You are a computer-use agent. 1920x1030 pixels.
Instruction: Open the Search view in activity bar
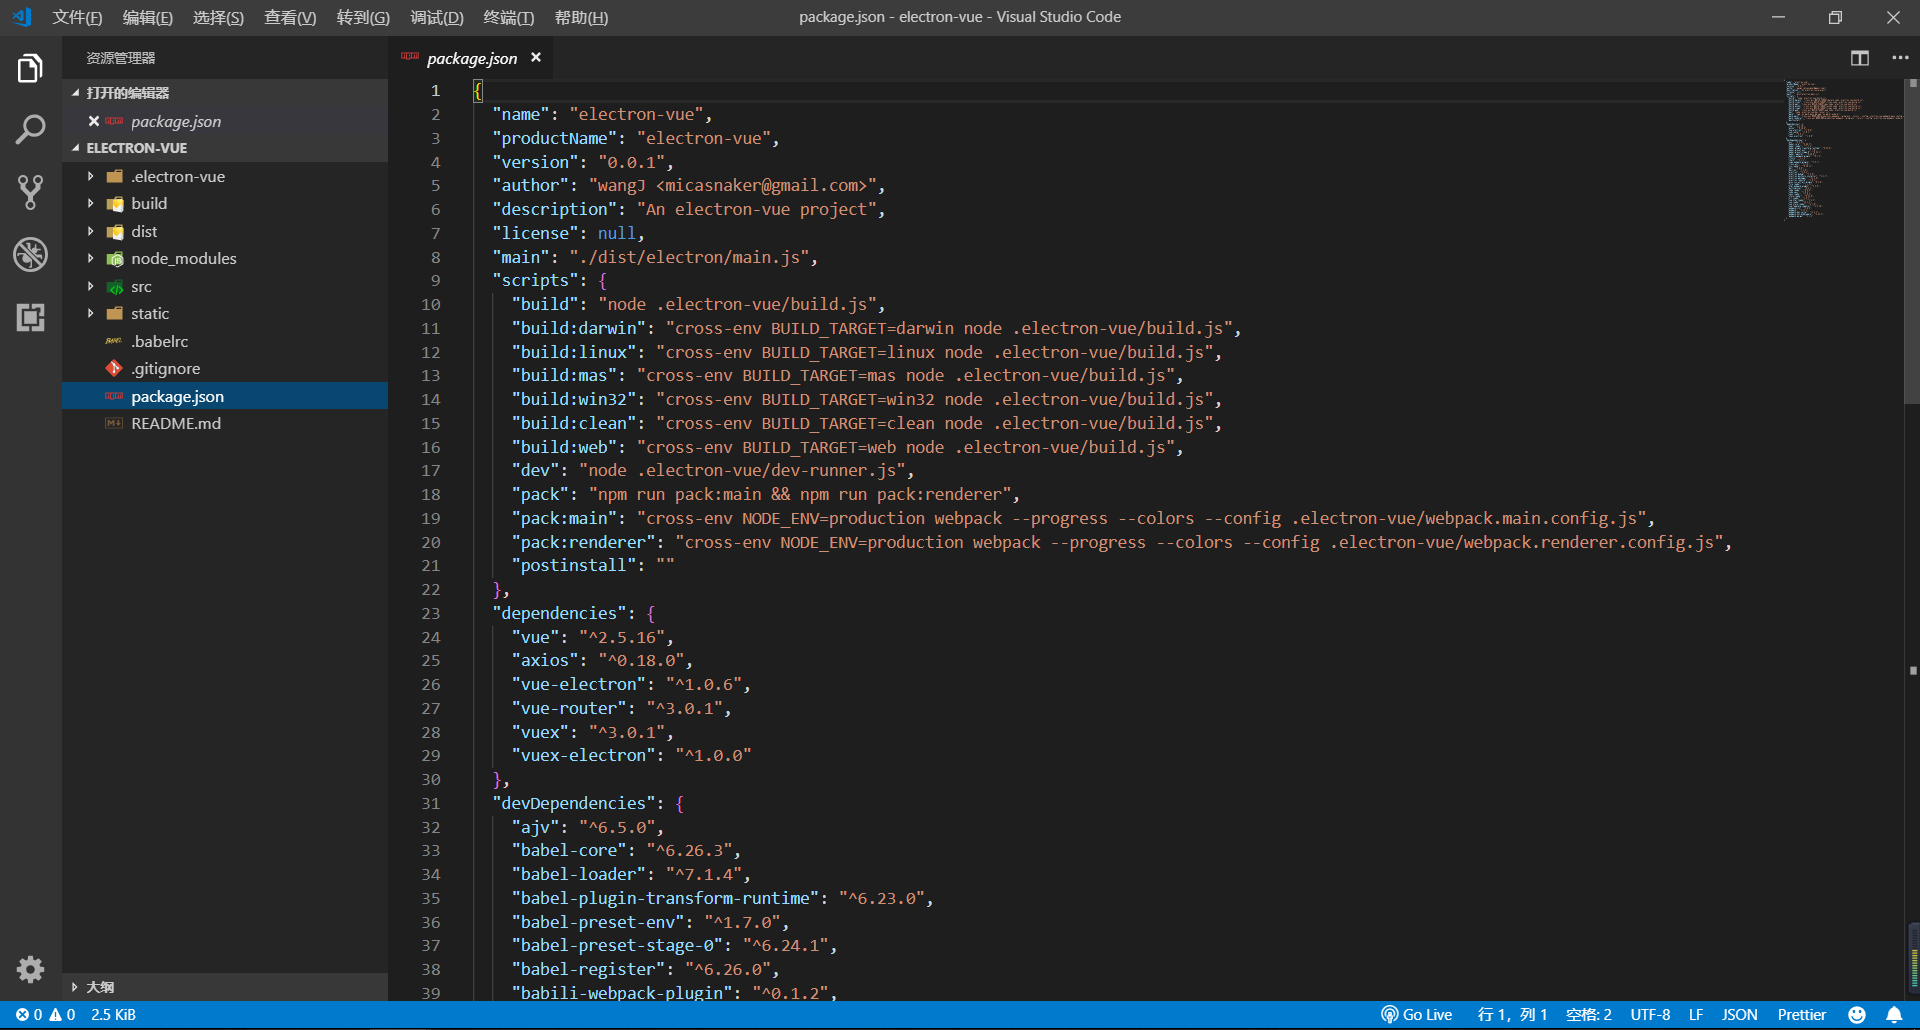pyautogui.click(x=30, y=130)
